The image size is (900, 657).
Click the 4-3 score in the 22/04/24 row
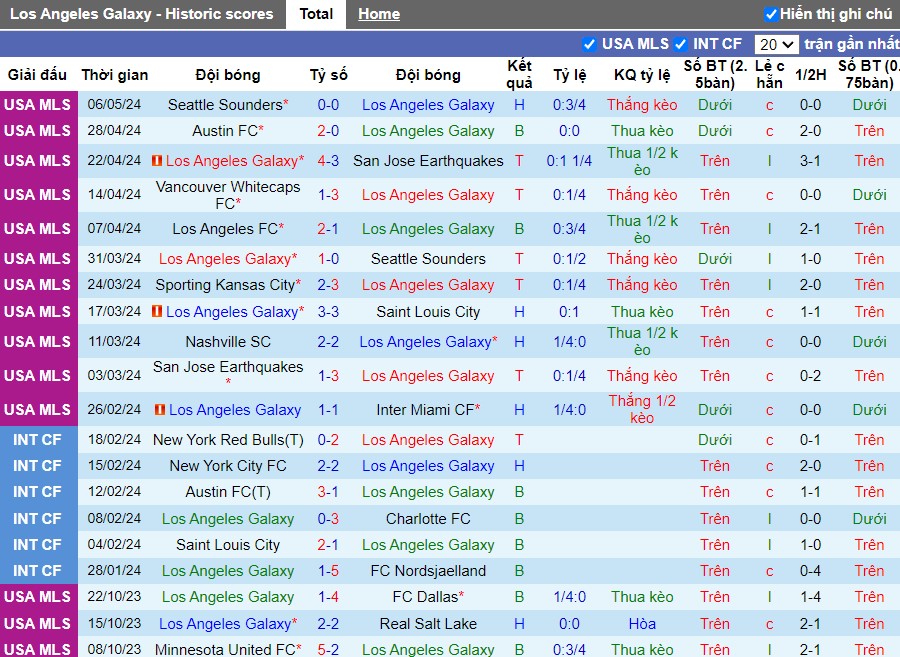coord(328,161)
